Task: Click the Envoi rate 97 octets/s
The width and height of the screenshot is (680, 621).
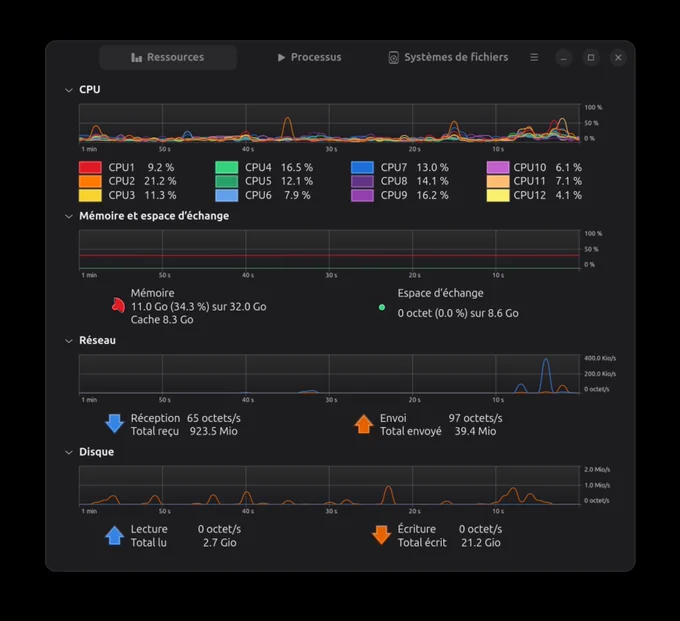Action: 475,418
